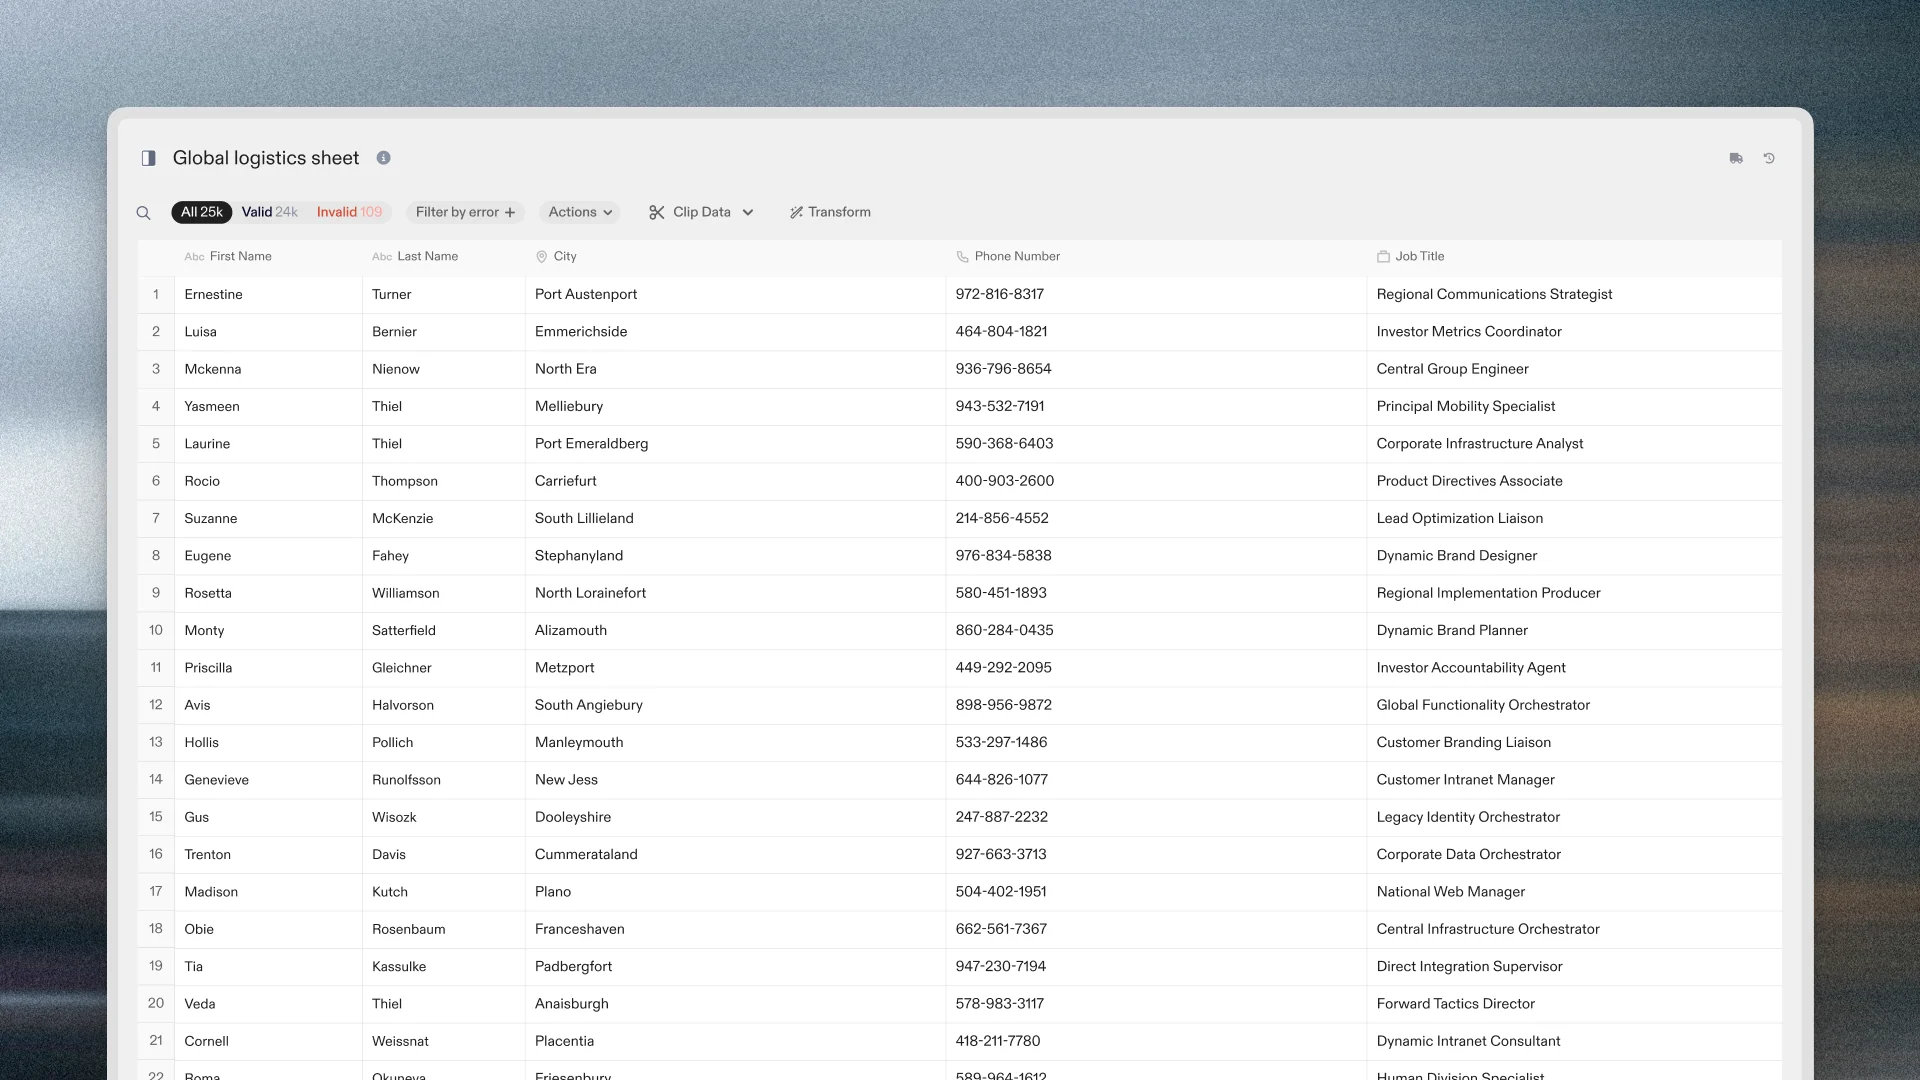Click the Job Title column header

pos(1419,256)
